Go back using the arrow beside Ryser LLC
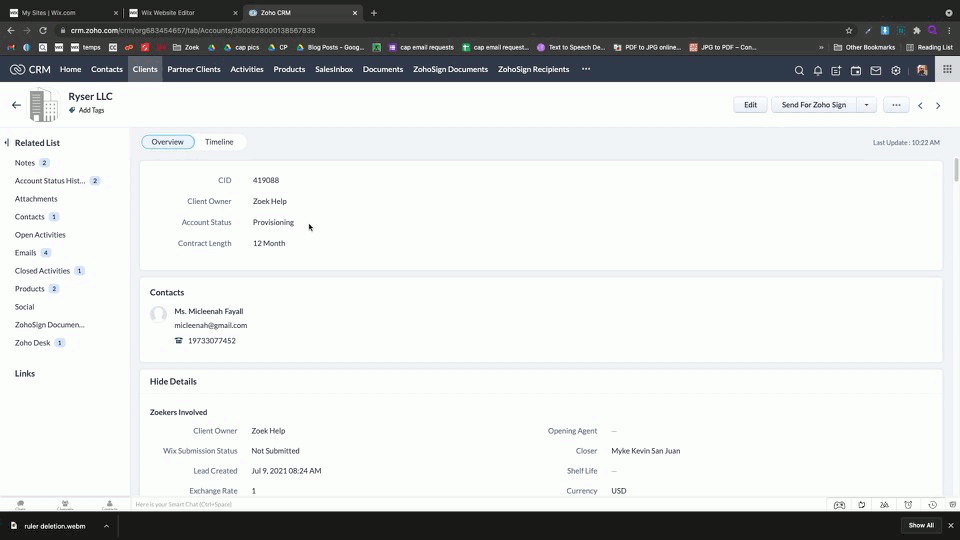 pyautogui.click(x=17, y=105)
